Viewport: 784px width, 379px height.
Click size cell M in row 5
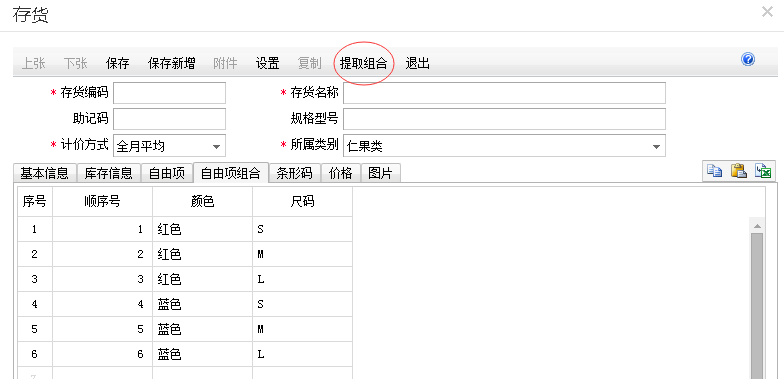coord(302,330)
